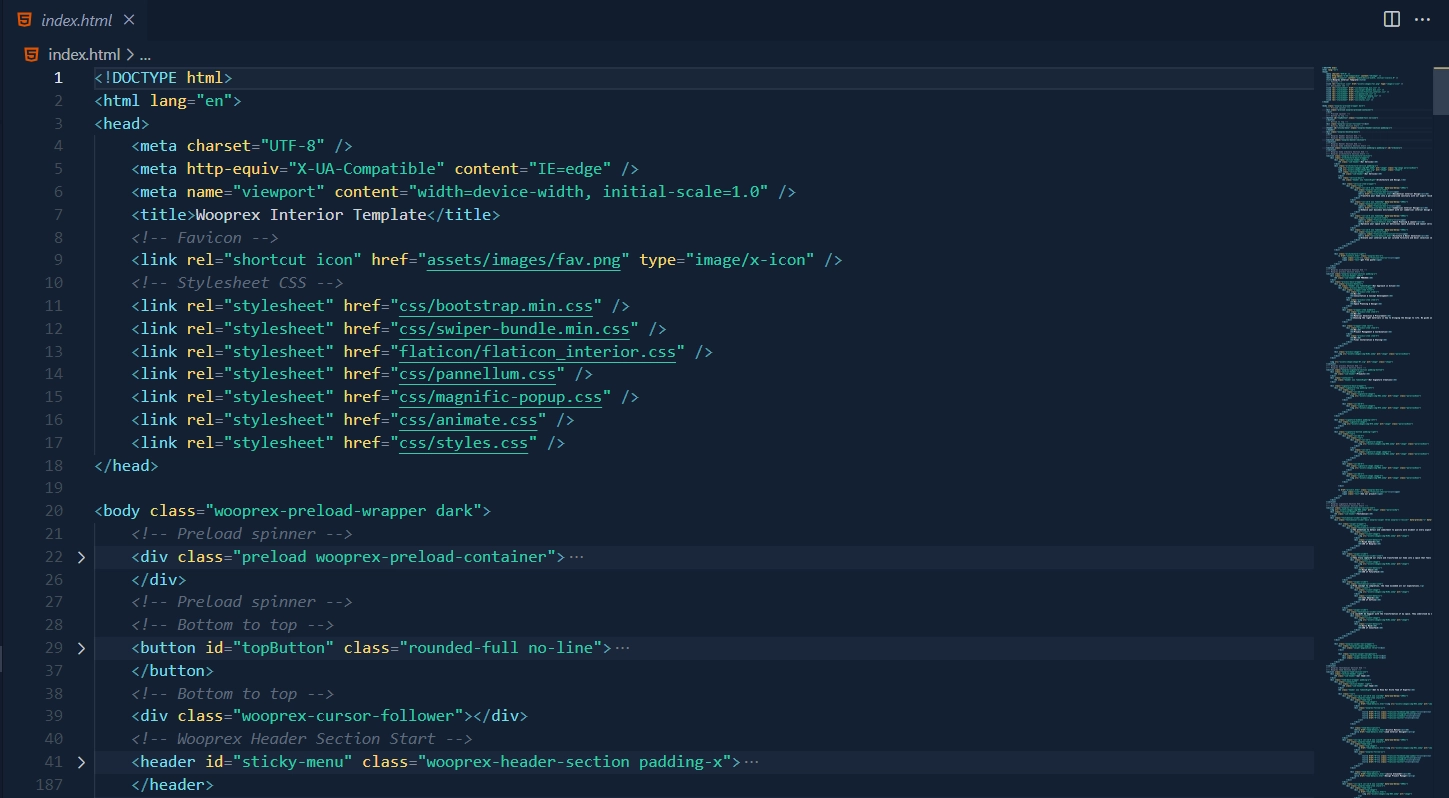Open the assets/images/fav.png favicon link
Viewport: 1449px width, 798px height.
point(524,259)
